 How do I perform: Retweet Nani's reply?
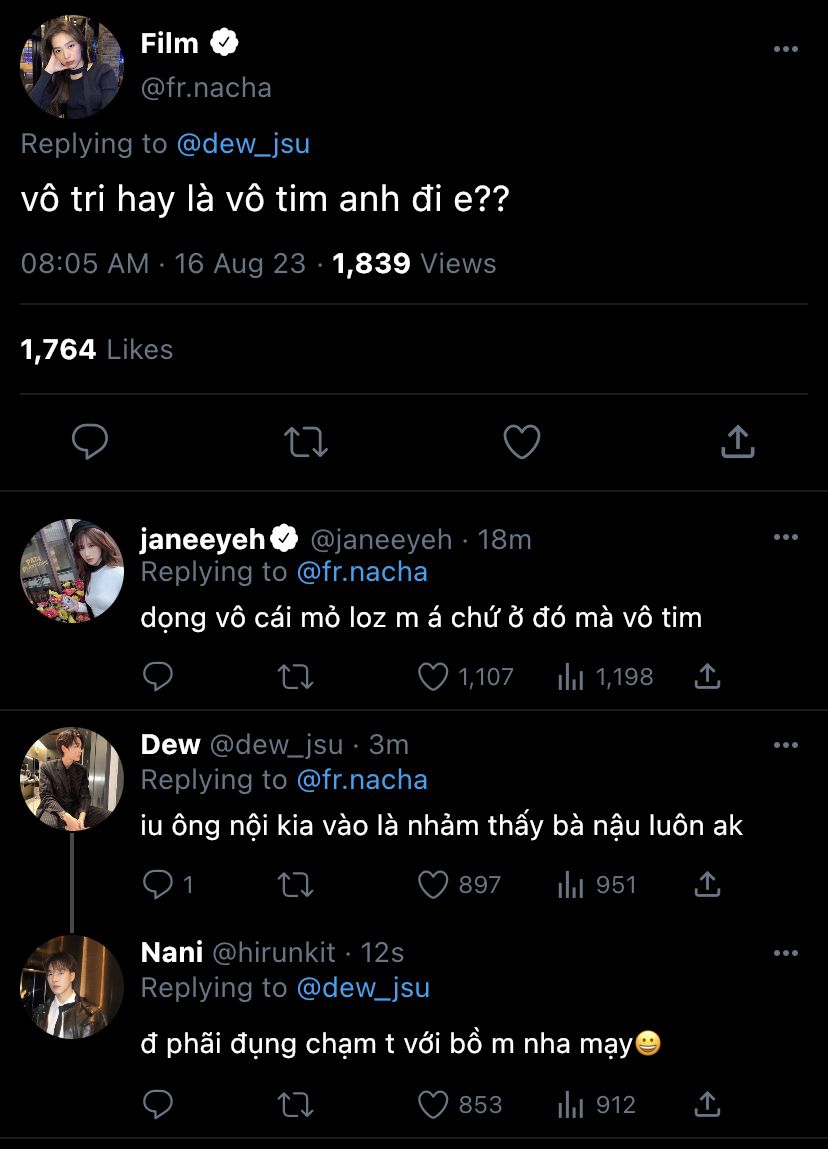click(295, 1104)
